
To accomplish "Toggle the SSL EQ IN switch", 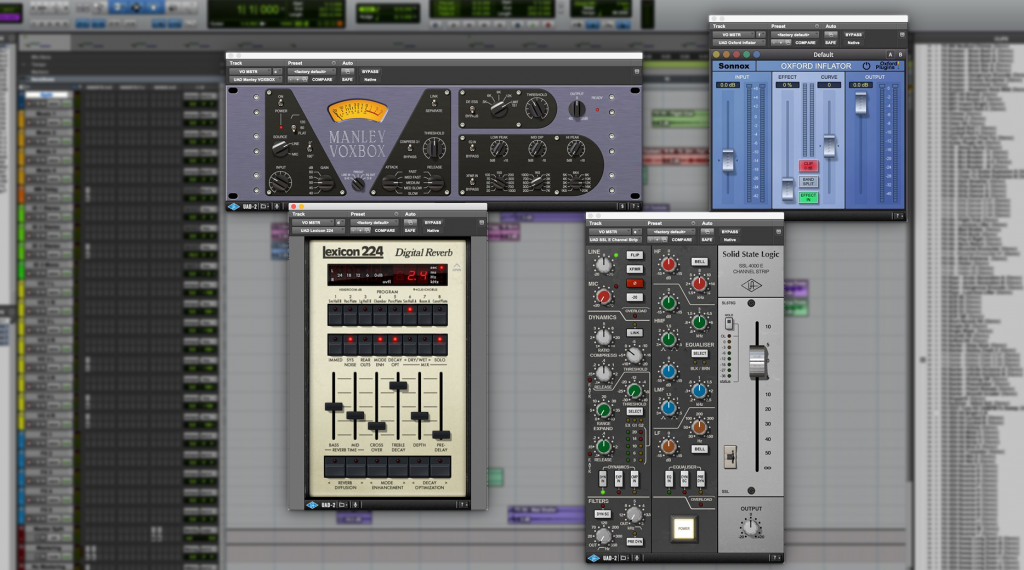I will [669, 480].
